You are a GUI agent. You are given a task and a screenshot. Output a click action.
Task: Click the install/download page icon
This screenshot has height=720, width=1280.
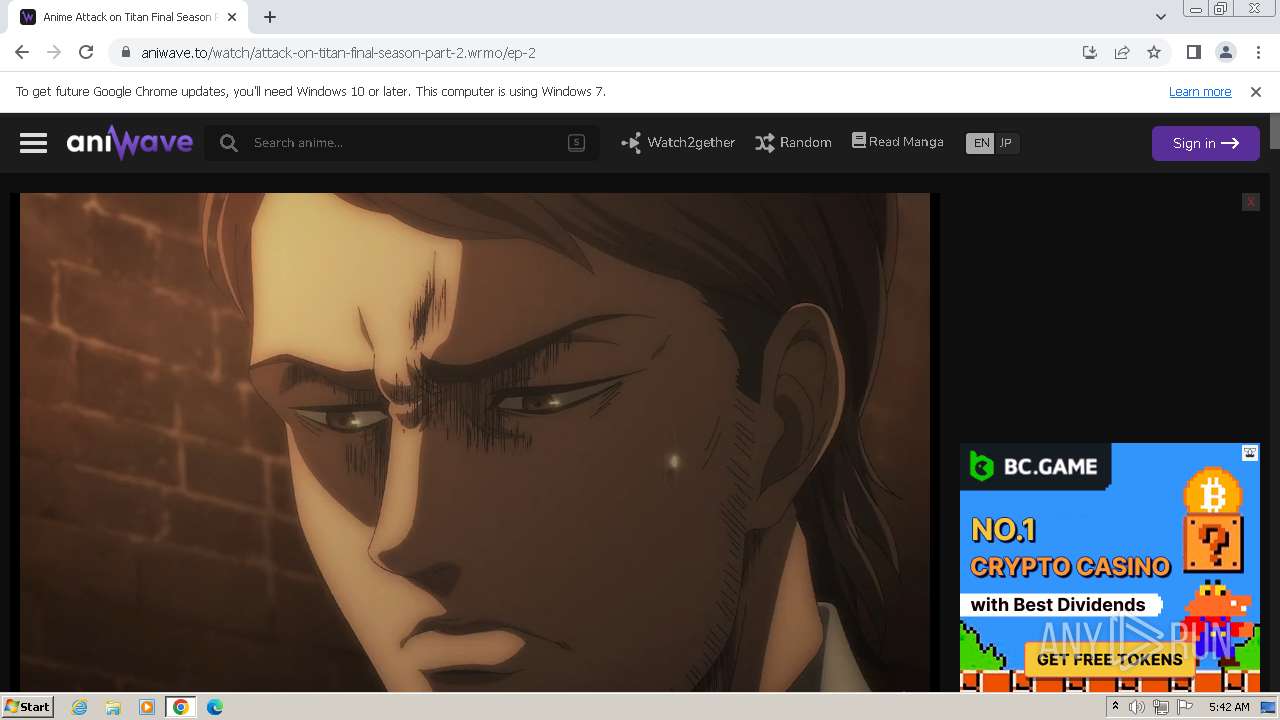1090,52
